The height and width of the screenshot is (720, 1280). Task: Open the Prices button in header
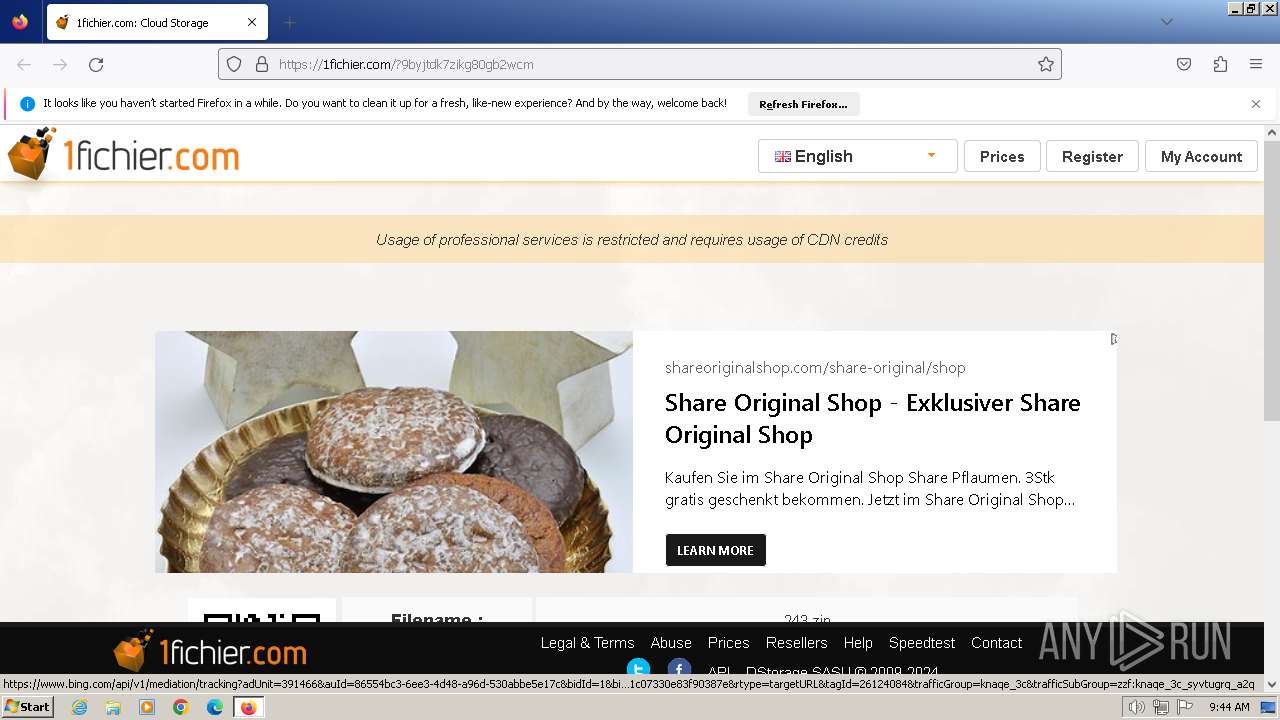click(x=1002, y=156)
